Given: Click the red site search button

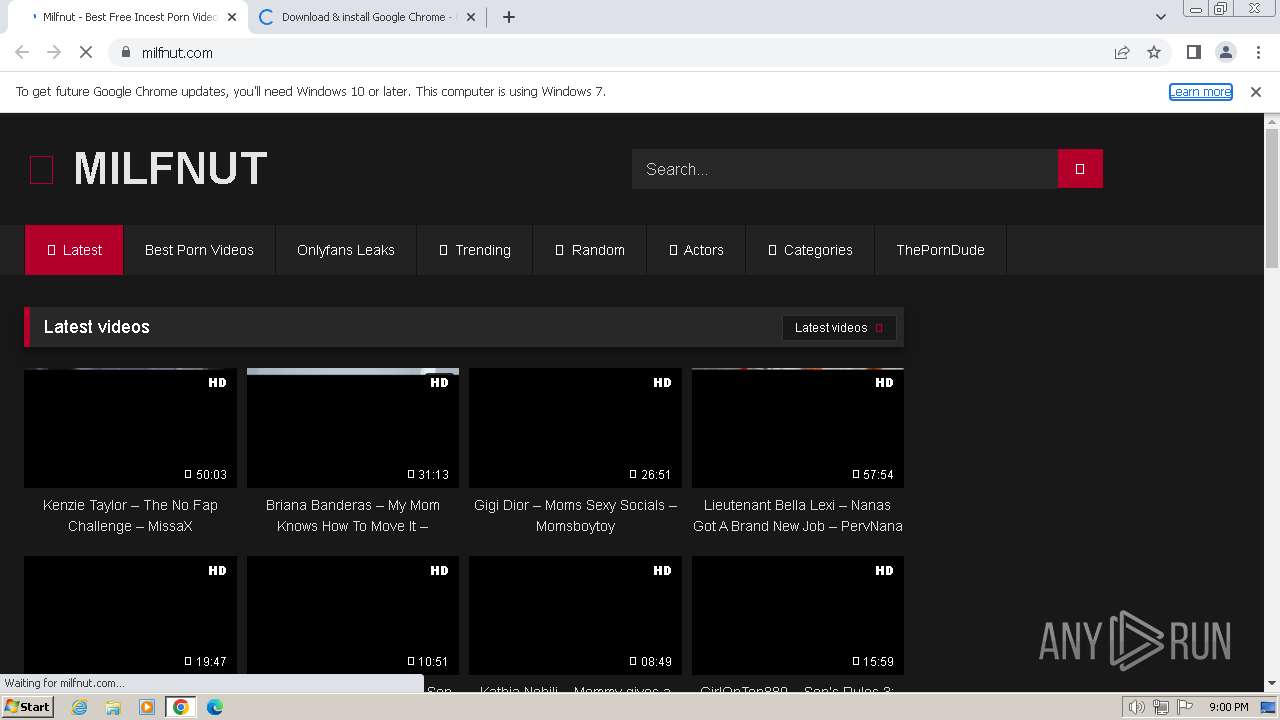Looking at the screenshot, I should pos(1080,169).
